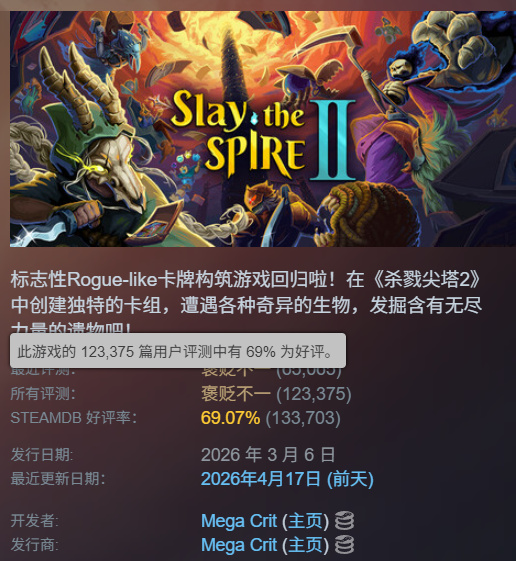
Task: Click the STEAMDB 好评率 label
Action: (73, 418)
